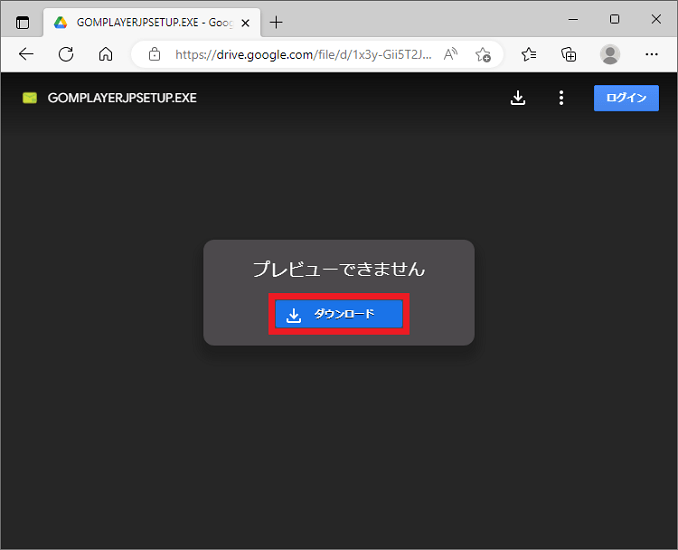Viewport: 678px width, 550px height.
Task: Select the GOMPLAYERJPSETUP.EXE browser tab
Action: click(151, 22)
